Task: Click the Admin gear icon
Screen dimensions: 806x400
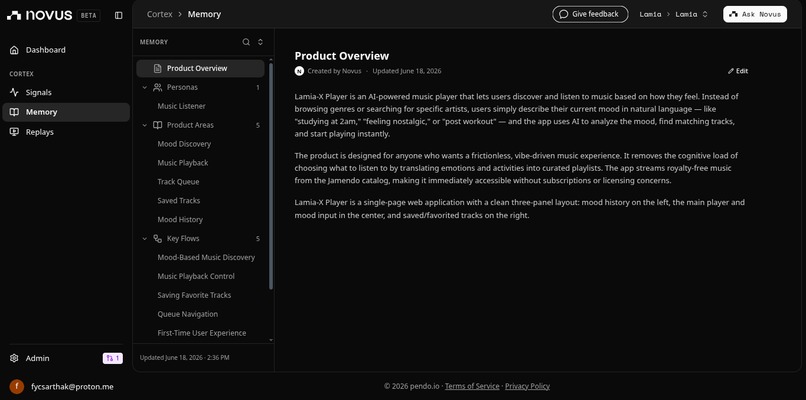Action: [x=14, y=358]
